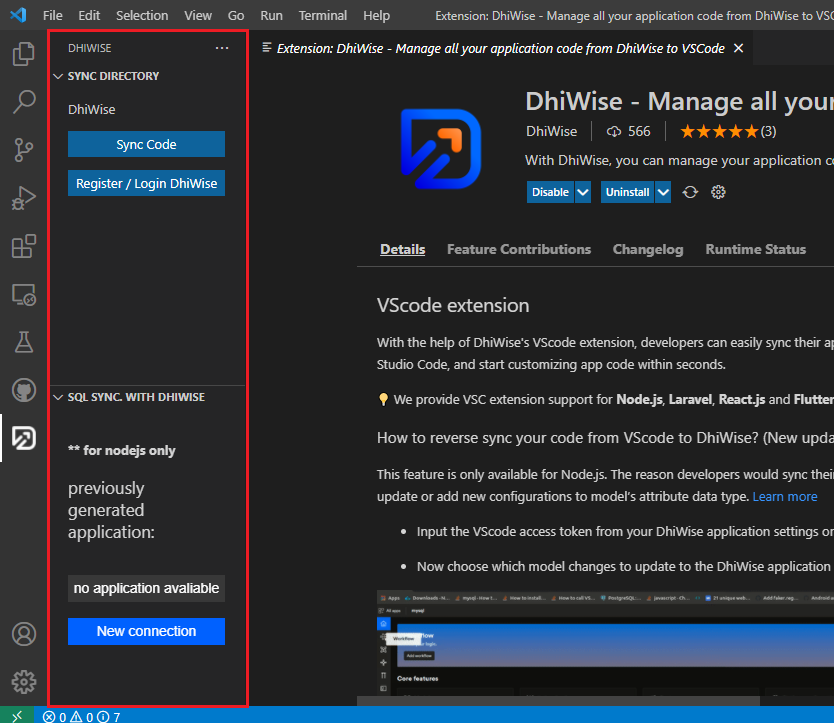Screen dimensions: 834x723
Task: Close the DhiWise extension tab
Action: point(738,48)
